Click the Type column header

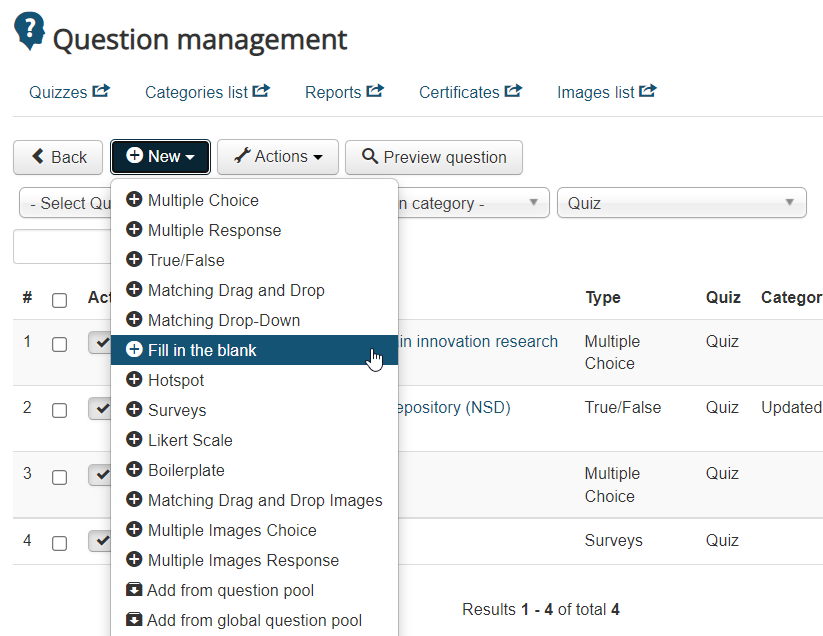[x=603, y=297]
